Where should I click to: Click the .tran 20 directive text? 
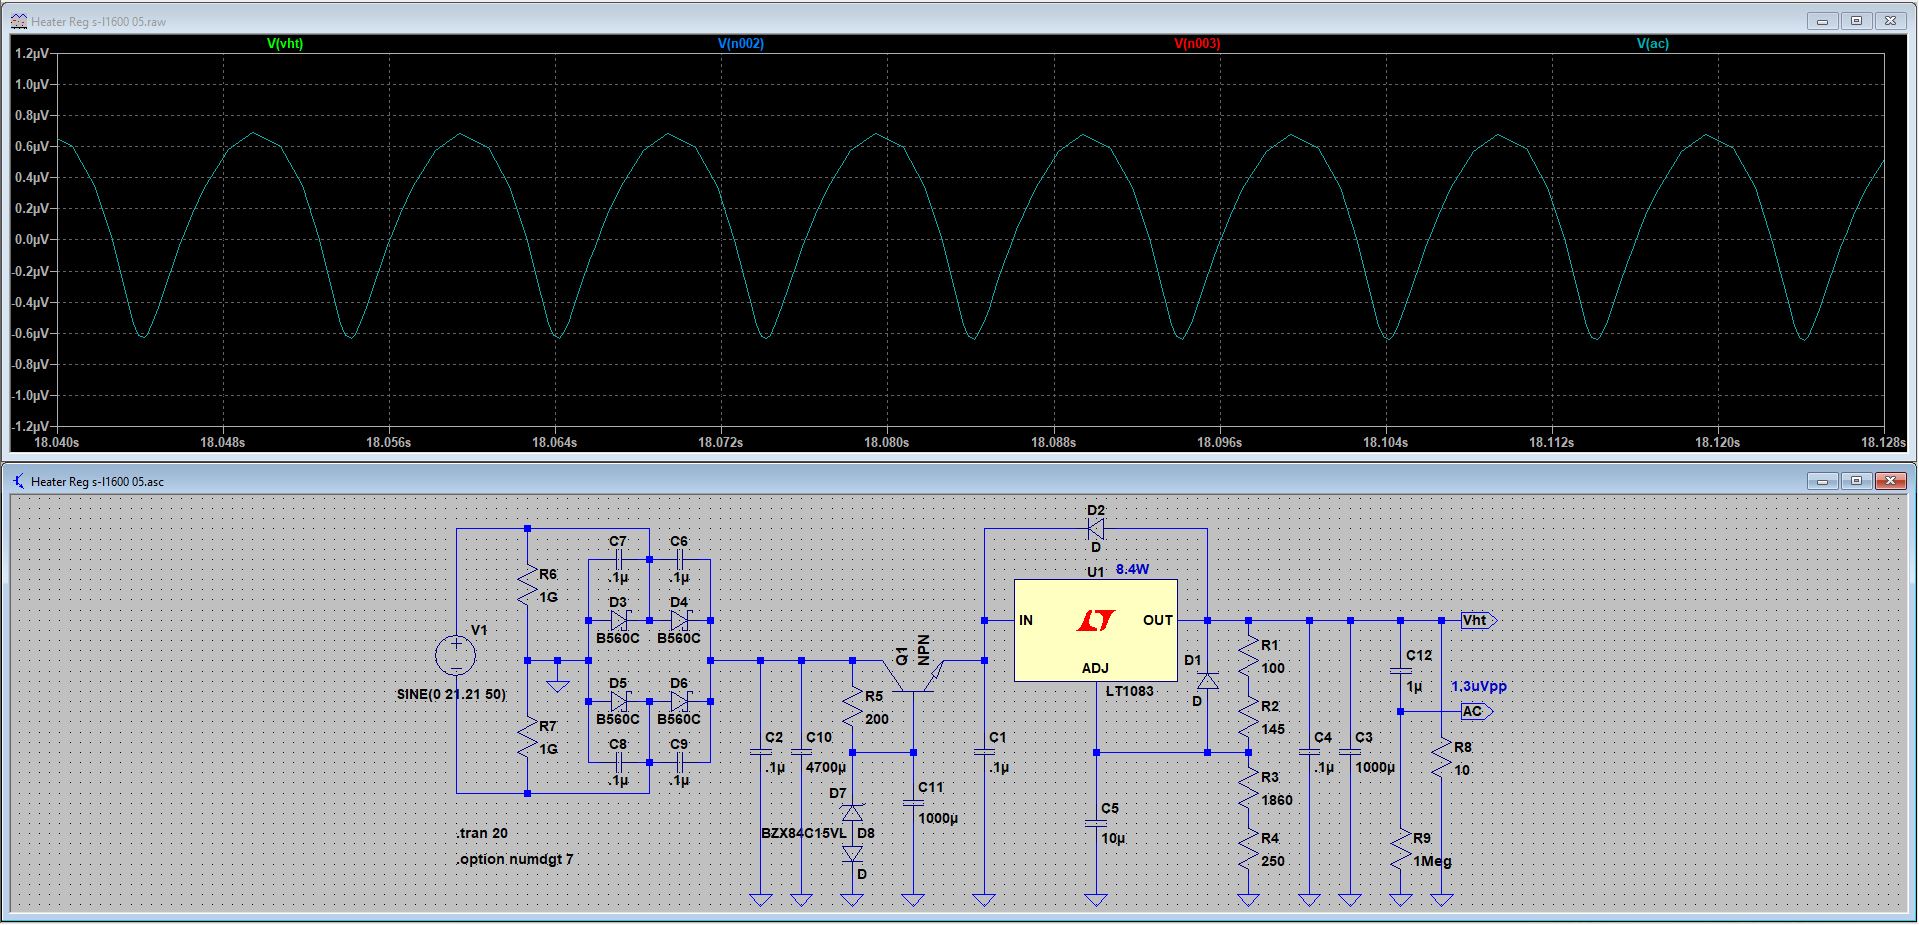click(x=482, y=833)
